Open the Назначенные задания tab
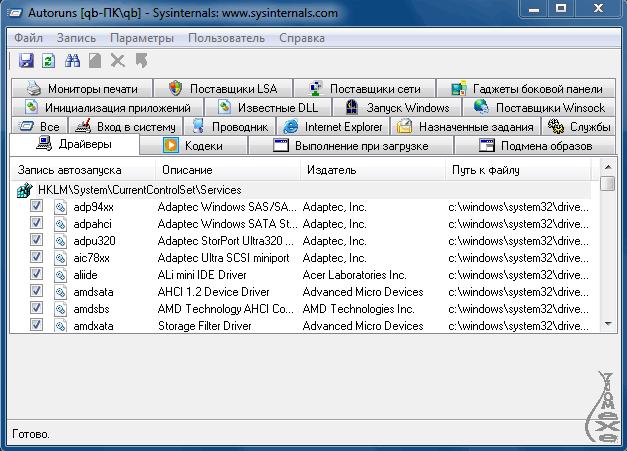 coord(465,127)
